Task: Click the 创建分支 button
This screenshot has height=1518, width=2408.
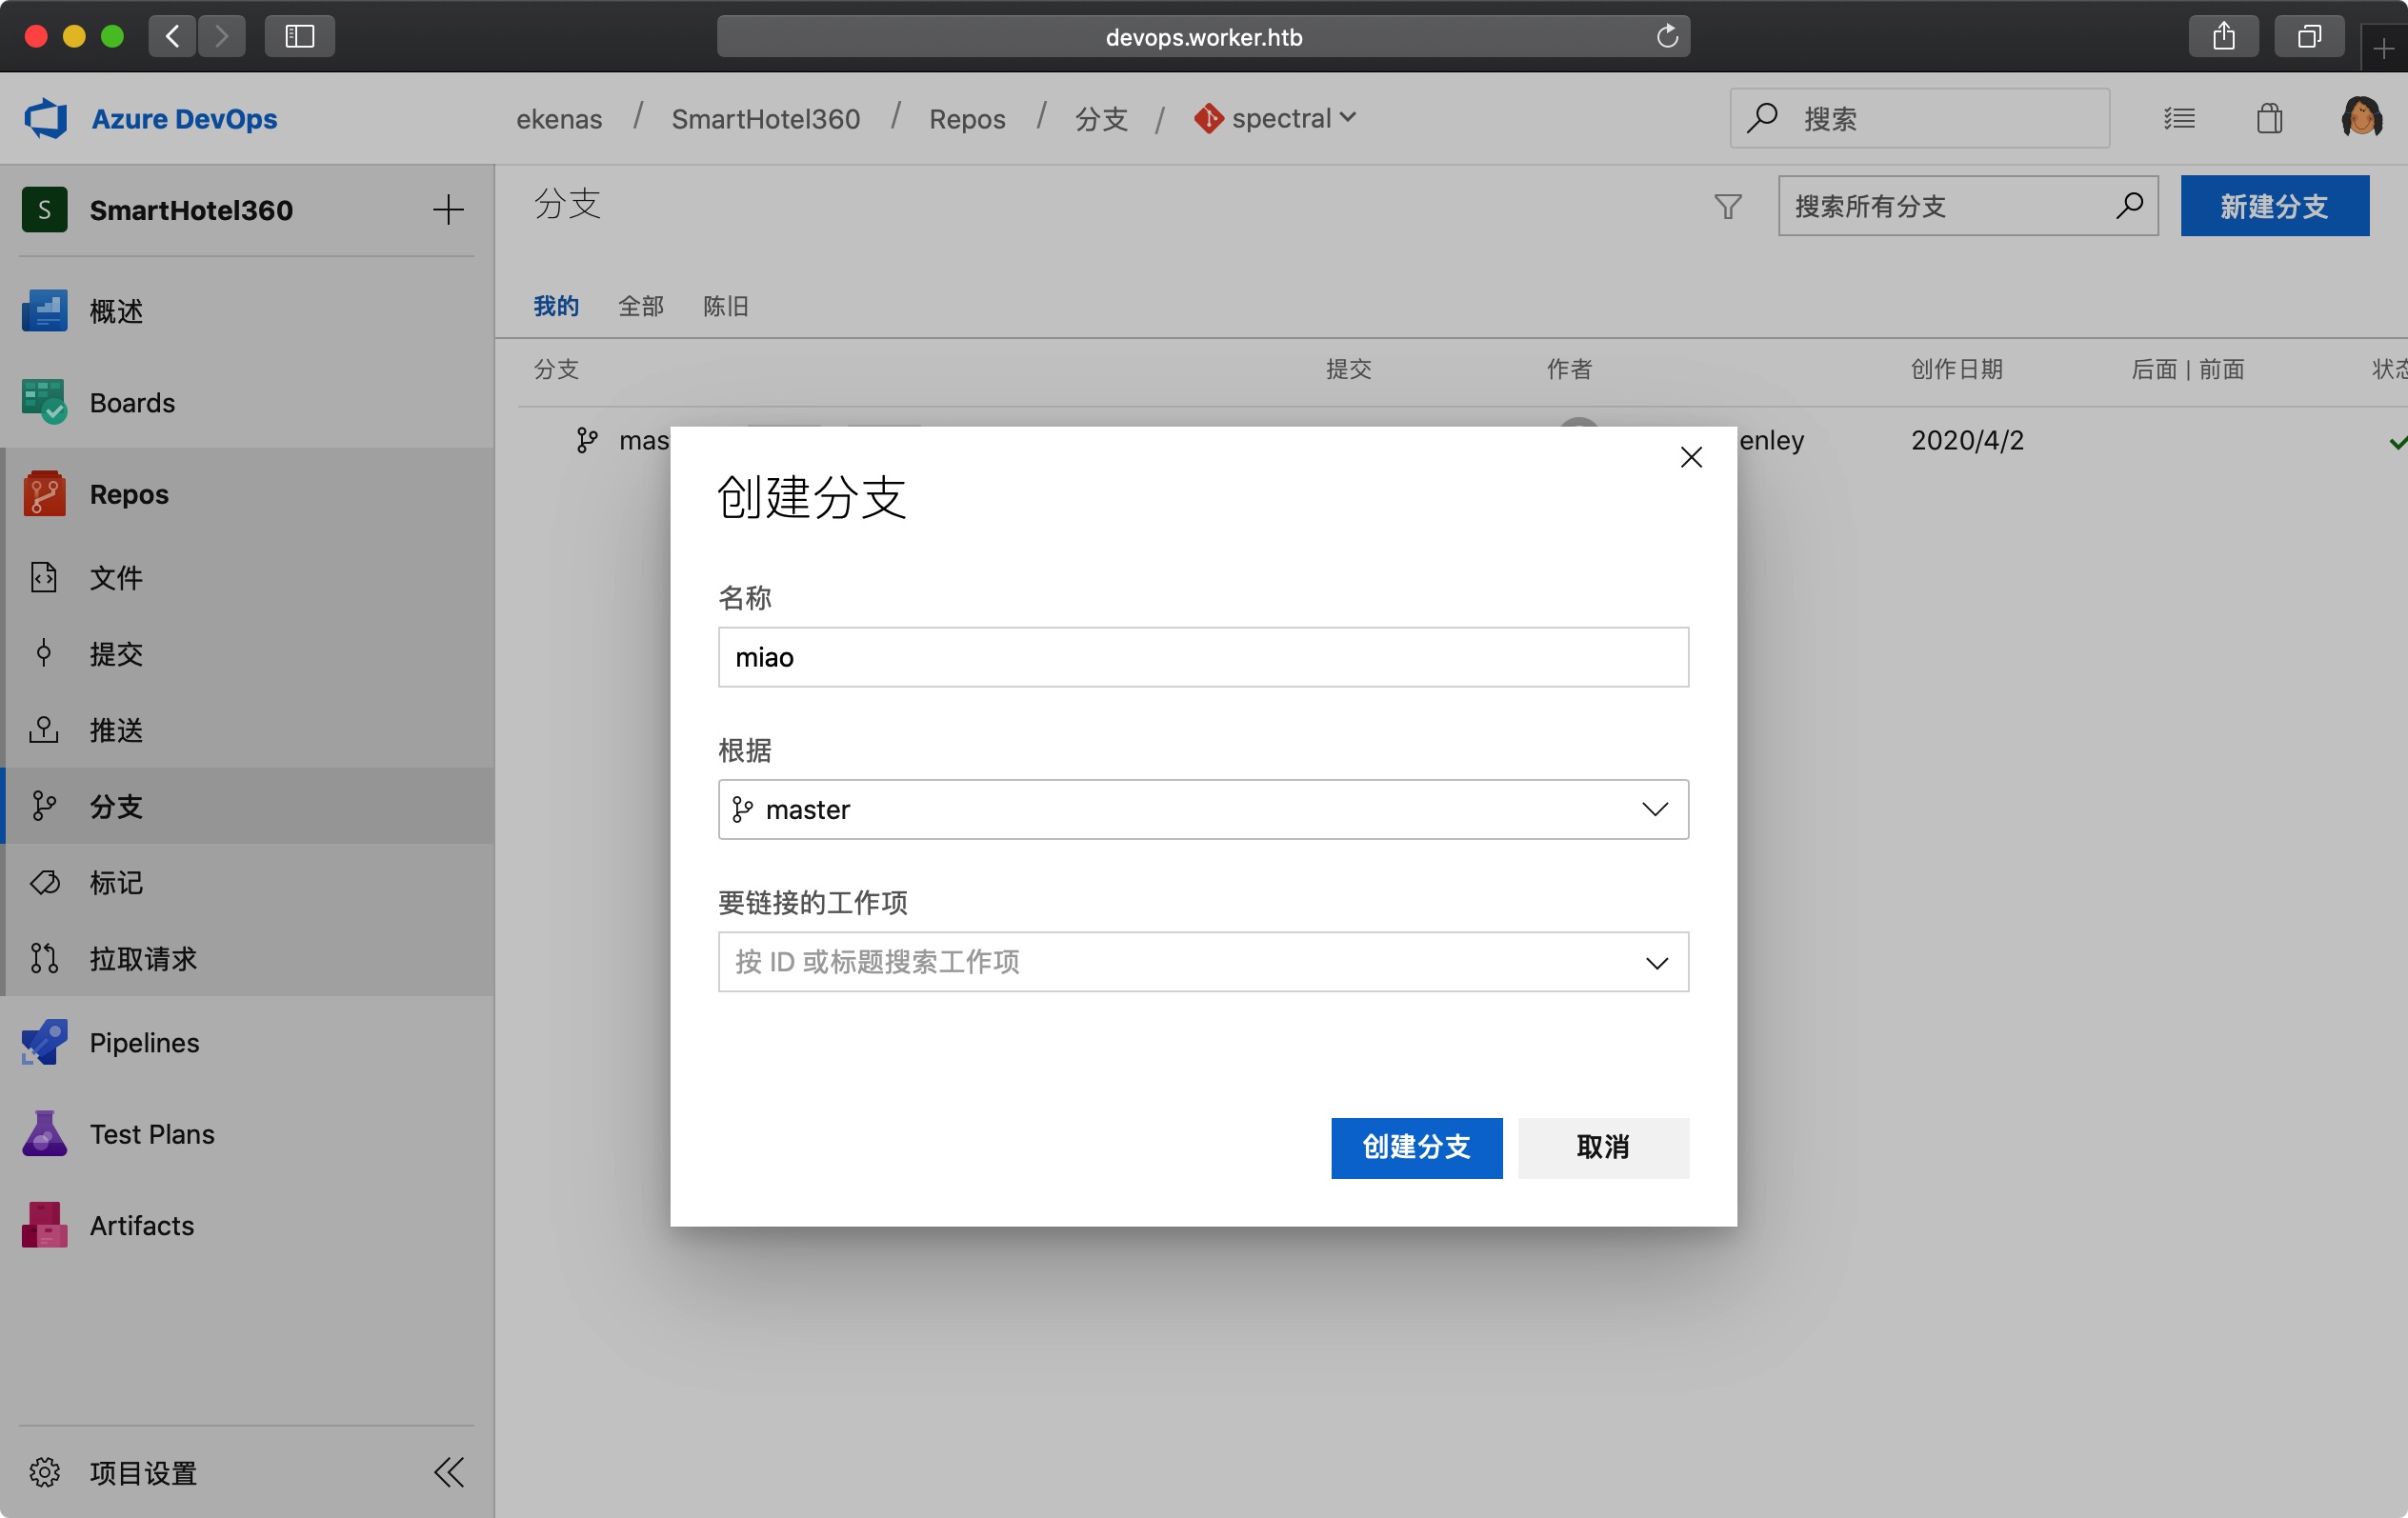Action: coord(1416,1147)
